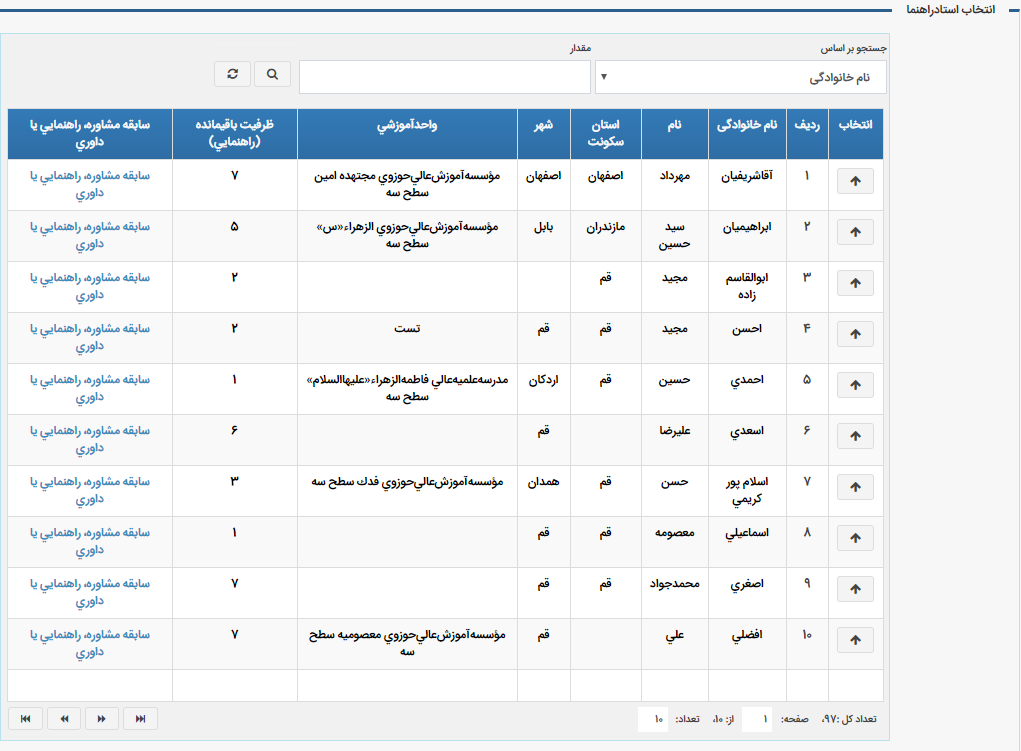Image resolution: width=1021 pixels, height=751 pixels.
Task: Click the search magnifier icon button
Action: pyautogui.click(x=272, y=74)
